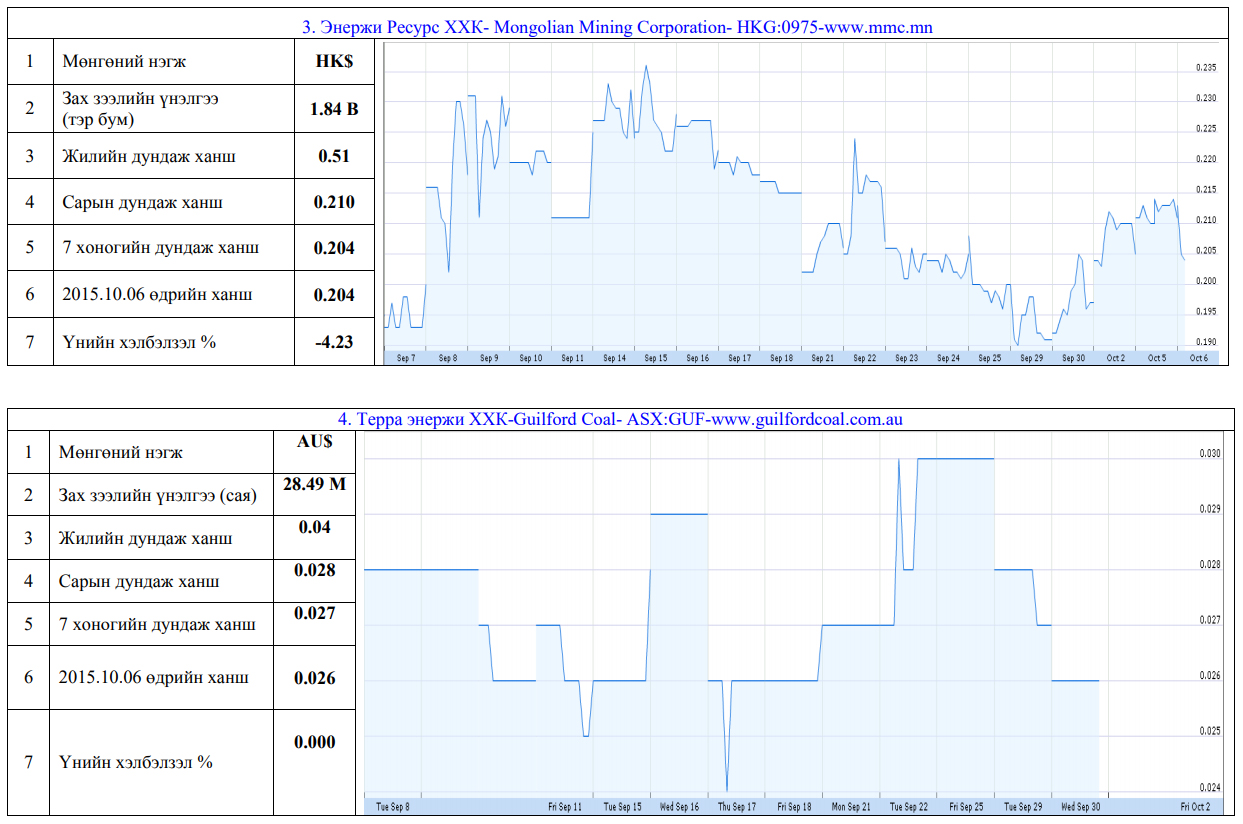This screenshot has height=824, width=1243.
Task: Click the 0.030 y-axis label on the Guilford chart
Action: [x=1210, y=454]
